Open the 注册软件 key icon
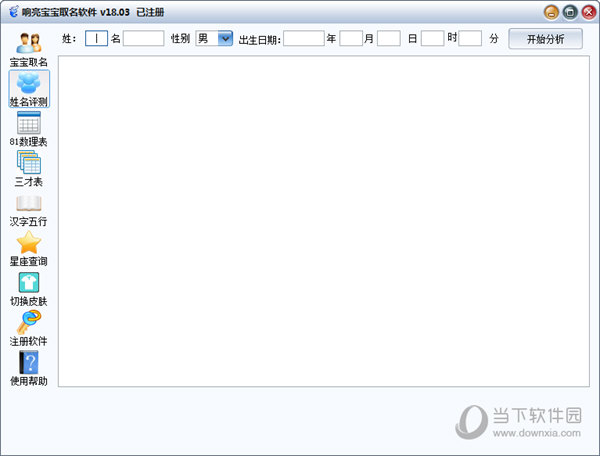 click(x=29, y=322)
